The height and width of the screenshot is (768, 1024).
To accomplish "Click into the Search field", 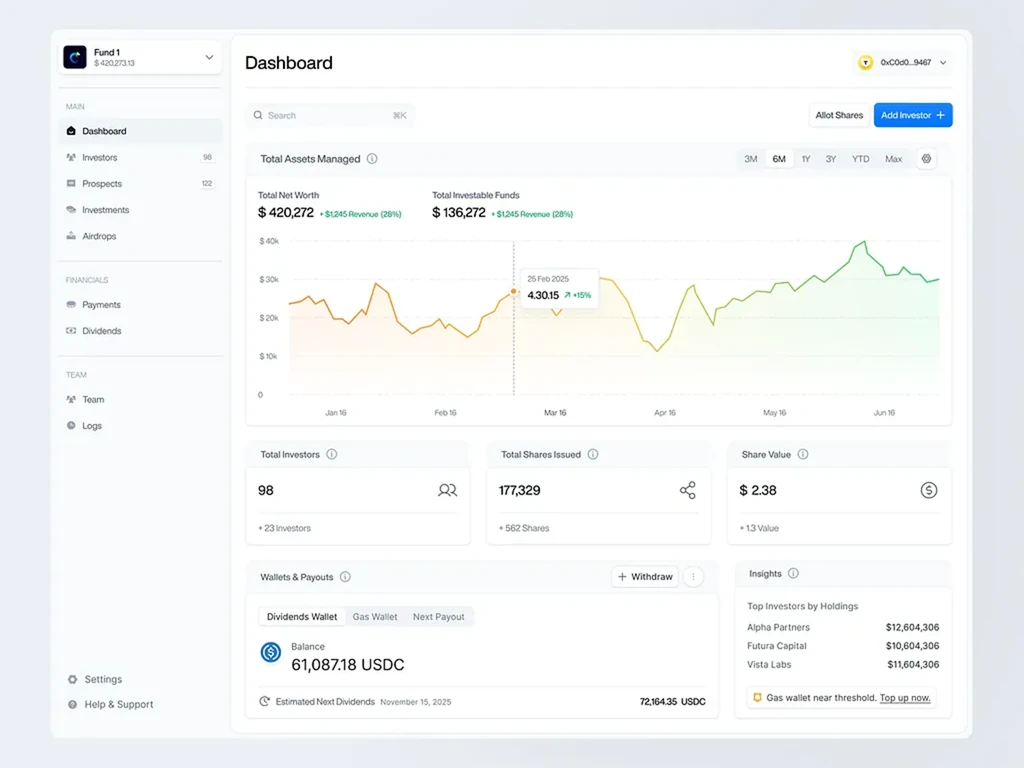I will (330, 116).
